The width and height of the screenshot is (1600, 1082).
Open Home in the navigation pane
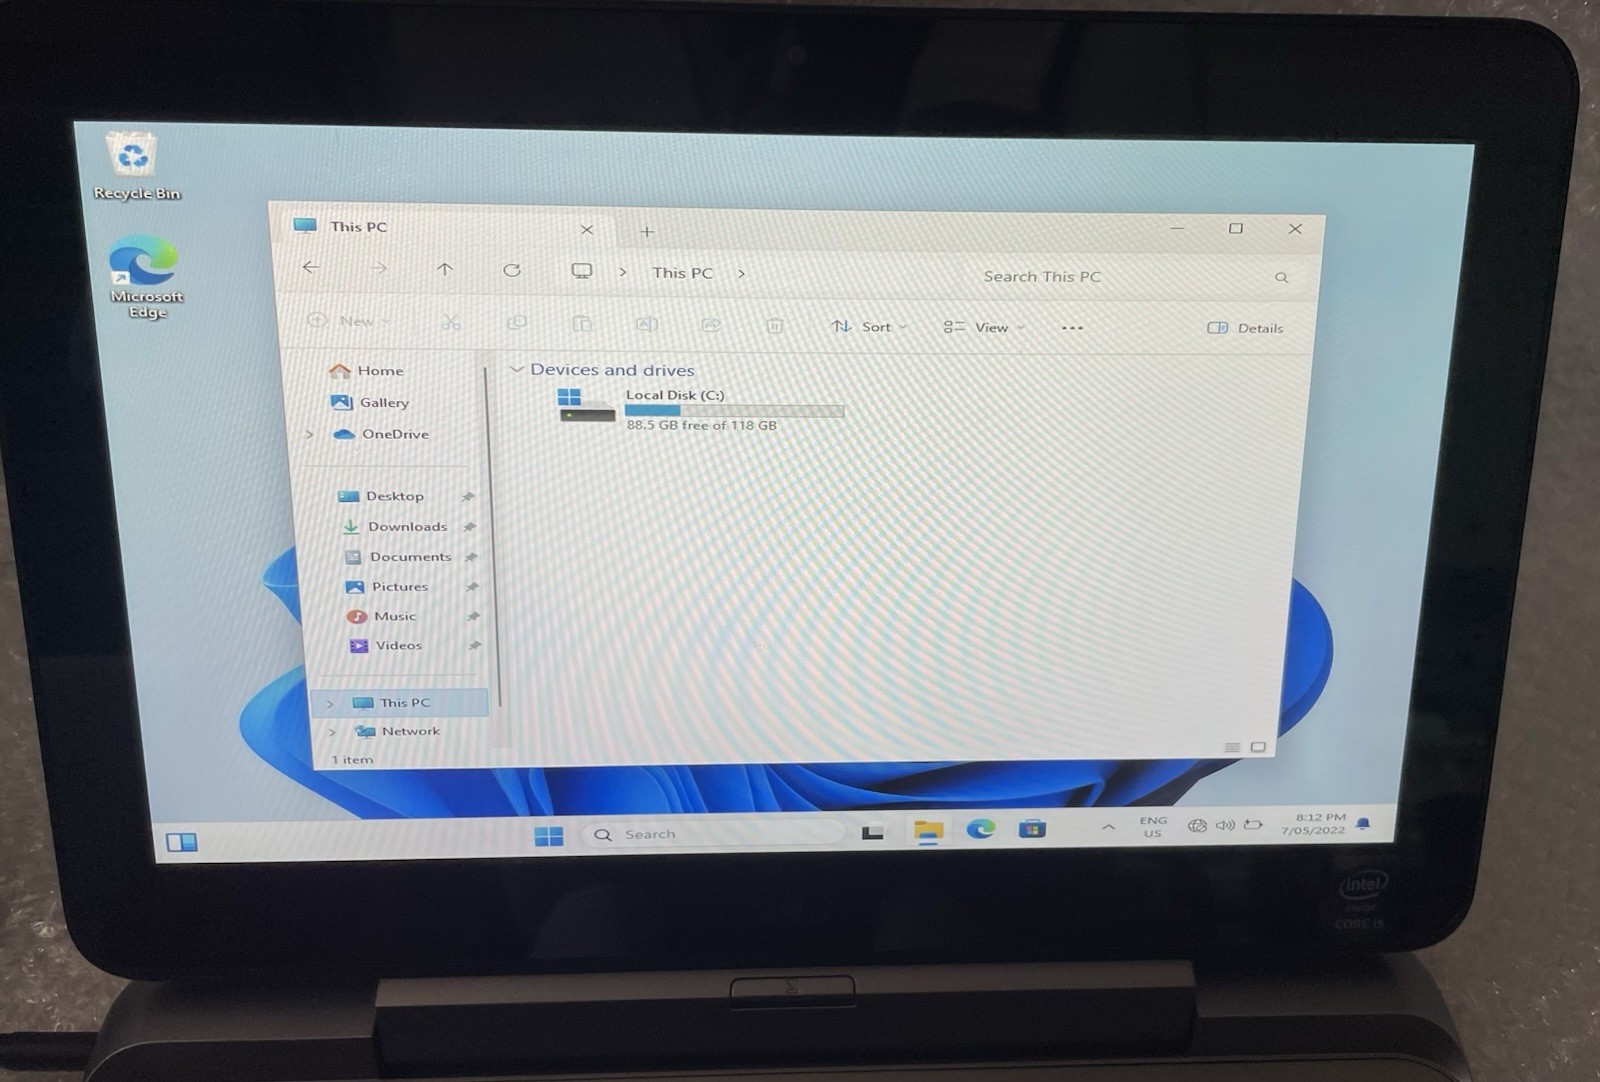point(367,370)
